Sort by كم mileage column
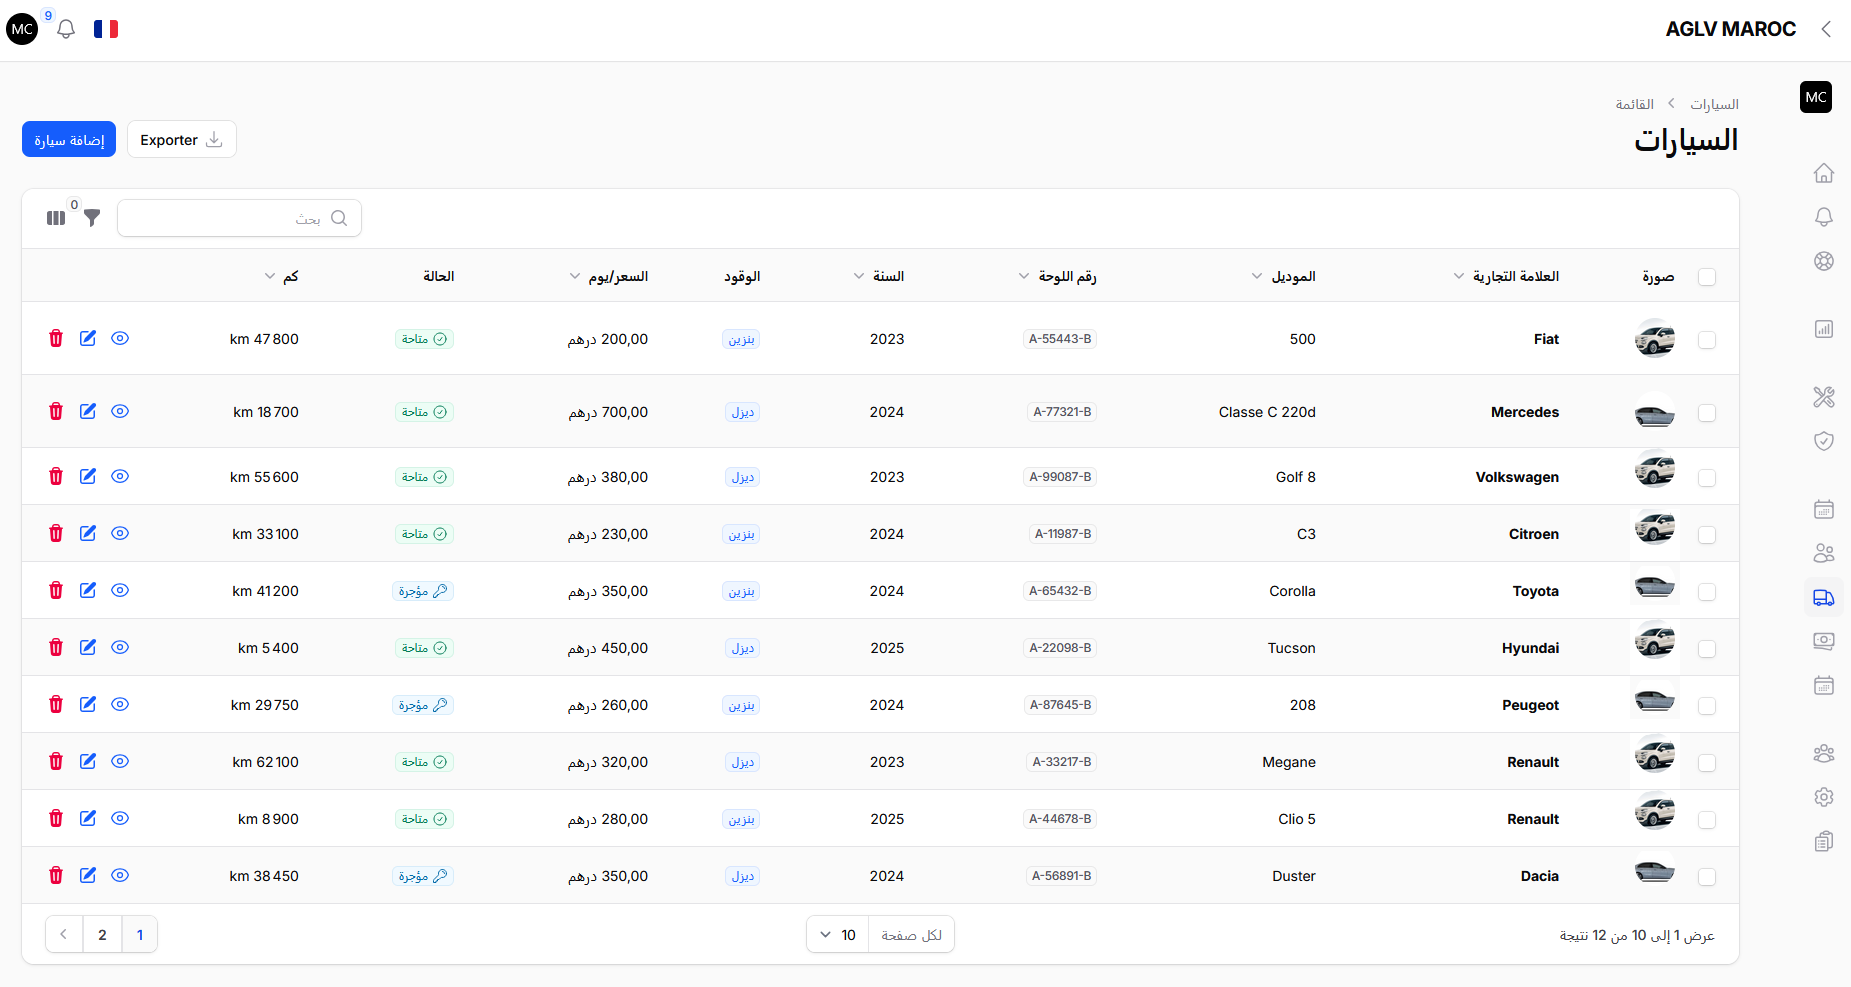The width and height of the screenshot is (1851, 987). pyautogui.click(x=281, y=276)
